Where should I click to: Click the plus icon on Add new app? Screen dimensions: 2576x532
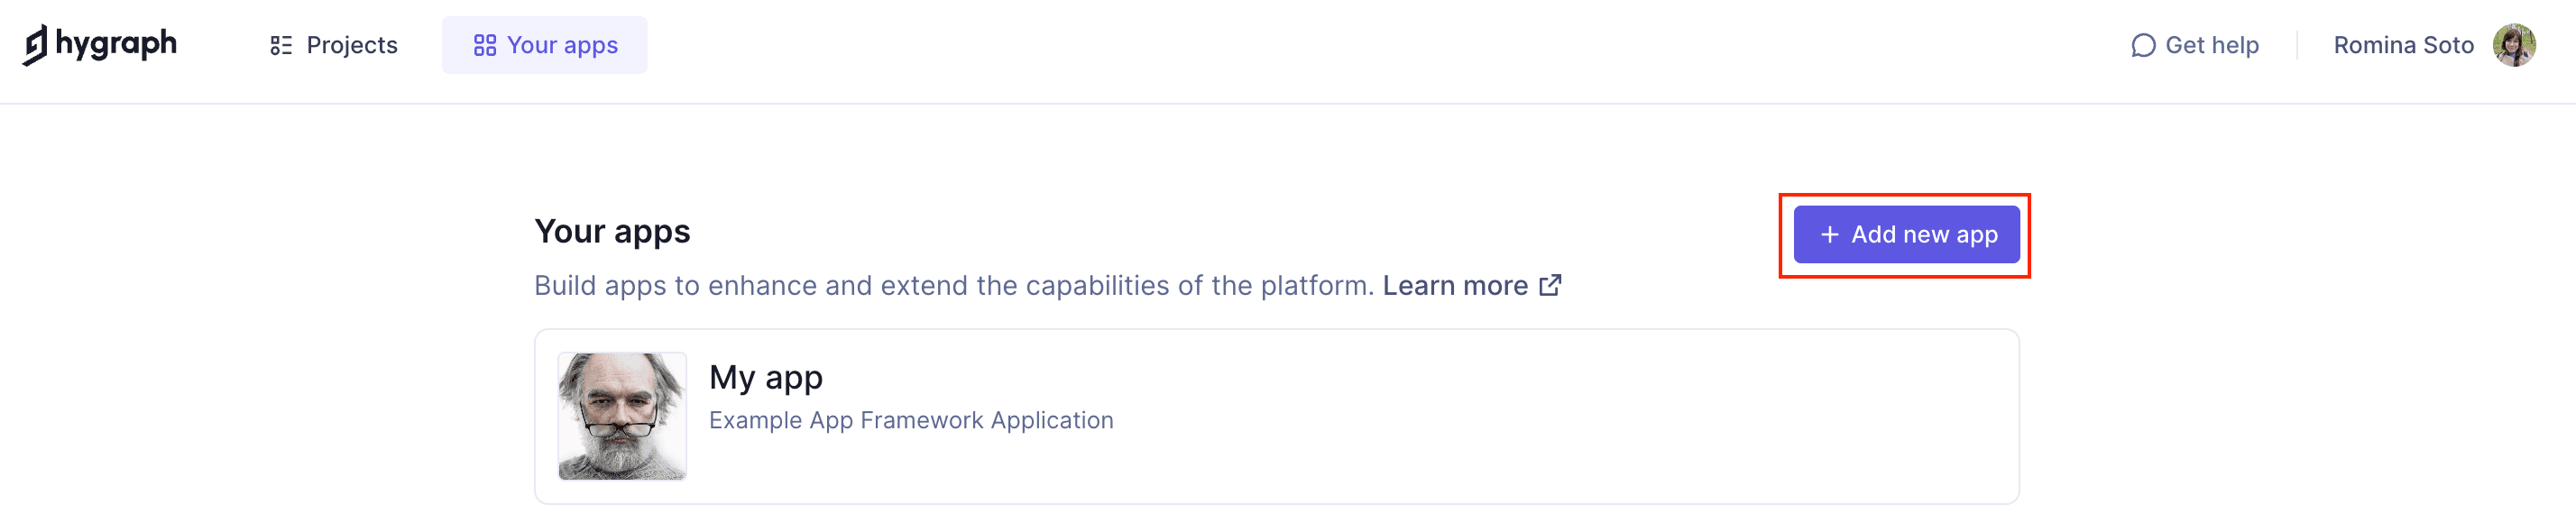[1831, 234]
